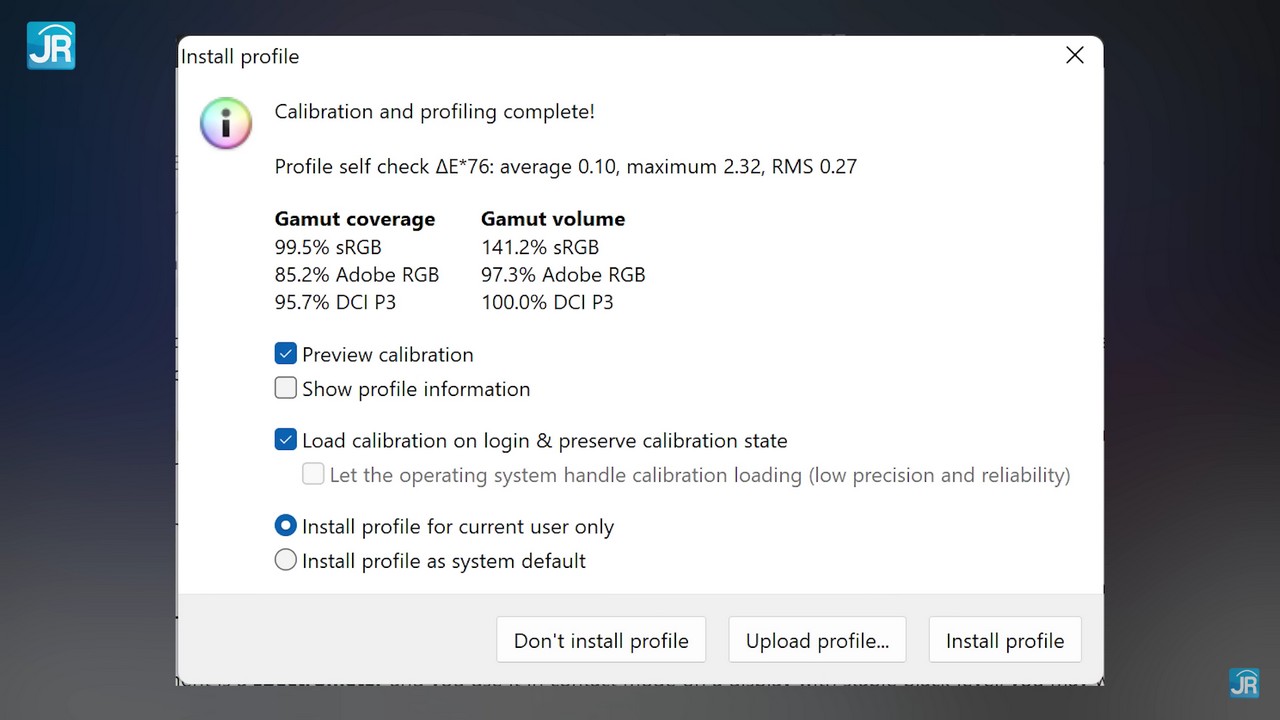Screen dimensions: 1280x720
Task: Close the Install profile dialog
Action: [1075, 56]
